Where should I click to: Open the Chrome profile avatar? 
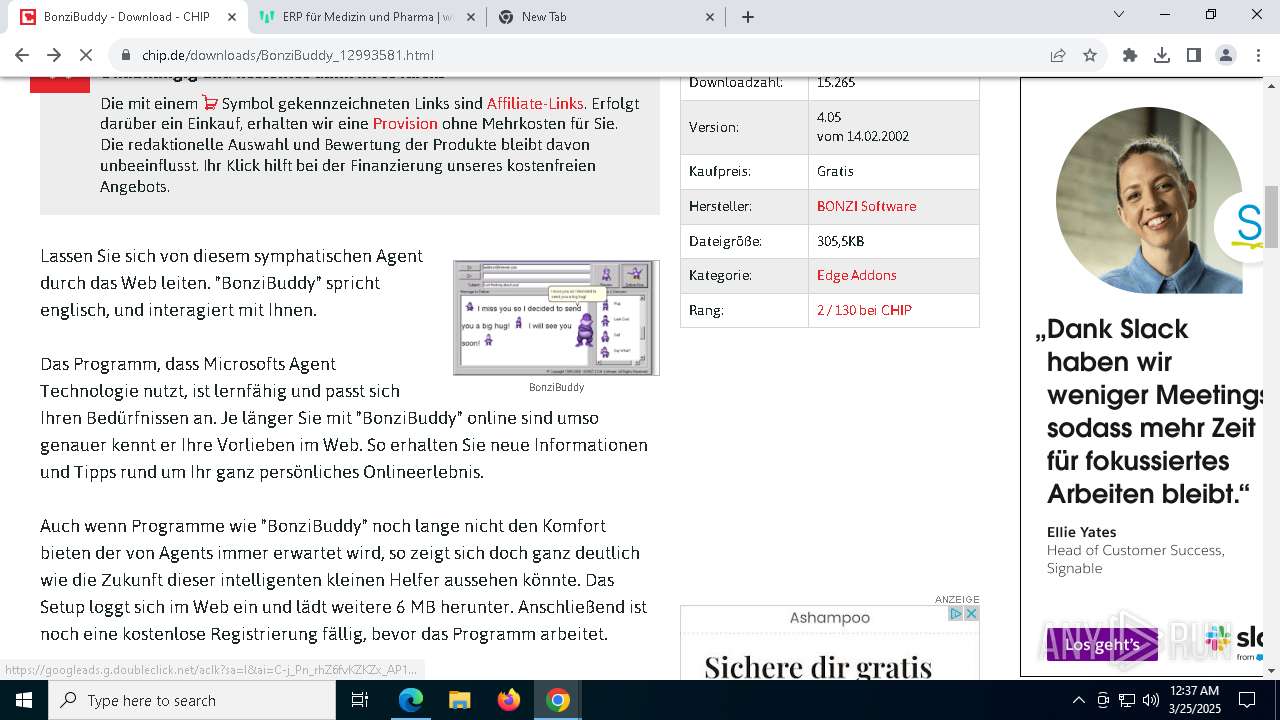[x=1226, y=55]
